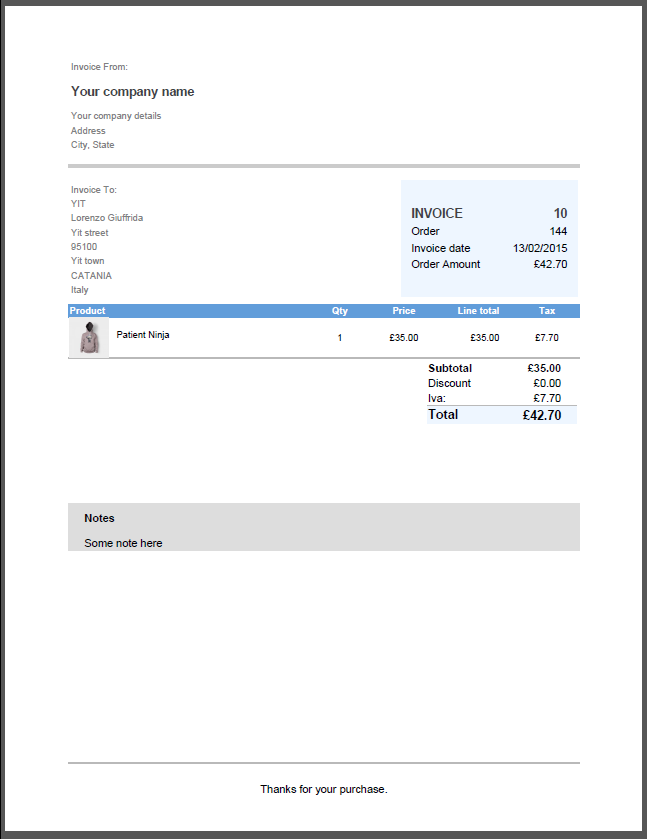Click the Discount value £0.00
Screen dimensions: 647x839
tap(547, 383)
